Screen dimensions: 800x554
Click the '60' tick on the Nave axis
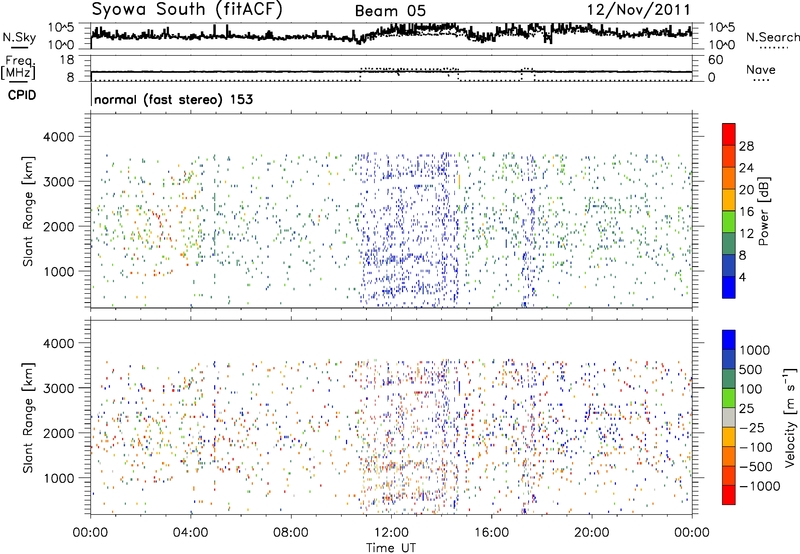(x=715, y=60)
